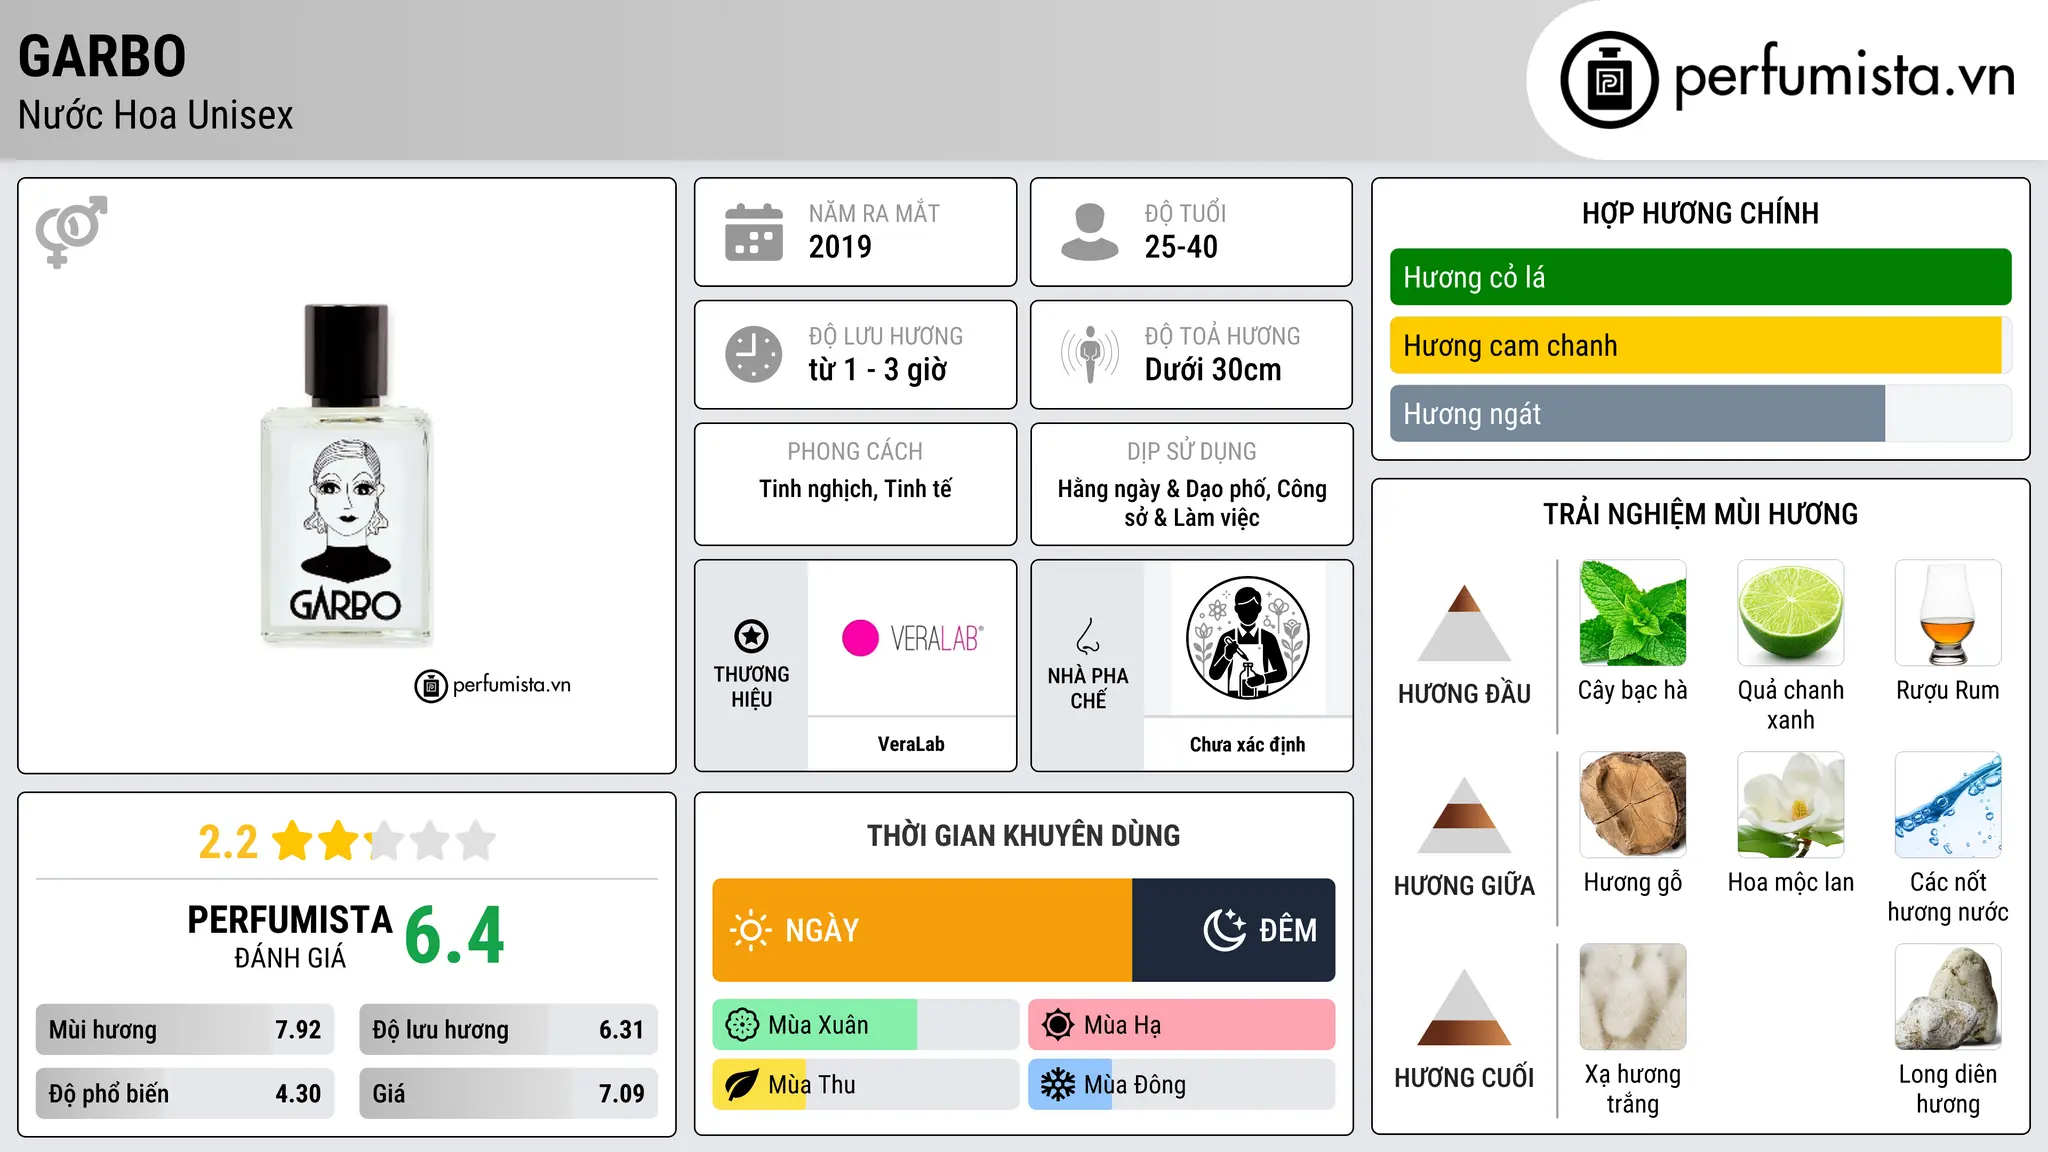The height and width of the screenshot is (1152, 2048).
Task: Select the Garbo perfume bottle image
Action: 346,474
